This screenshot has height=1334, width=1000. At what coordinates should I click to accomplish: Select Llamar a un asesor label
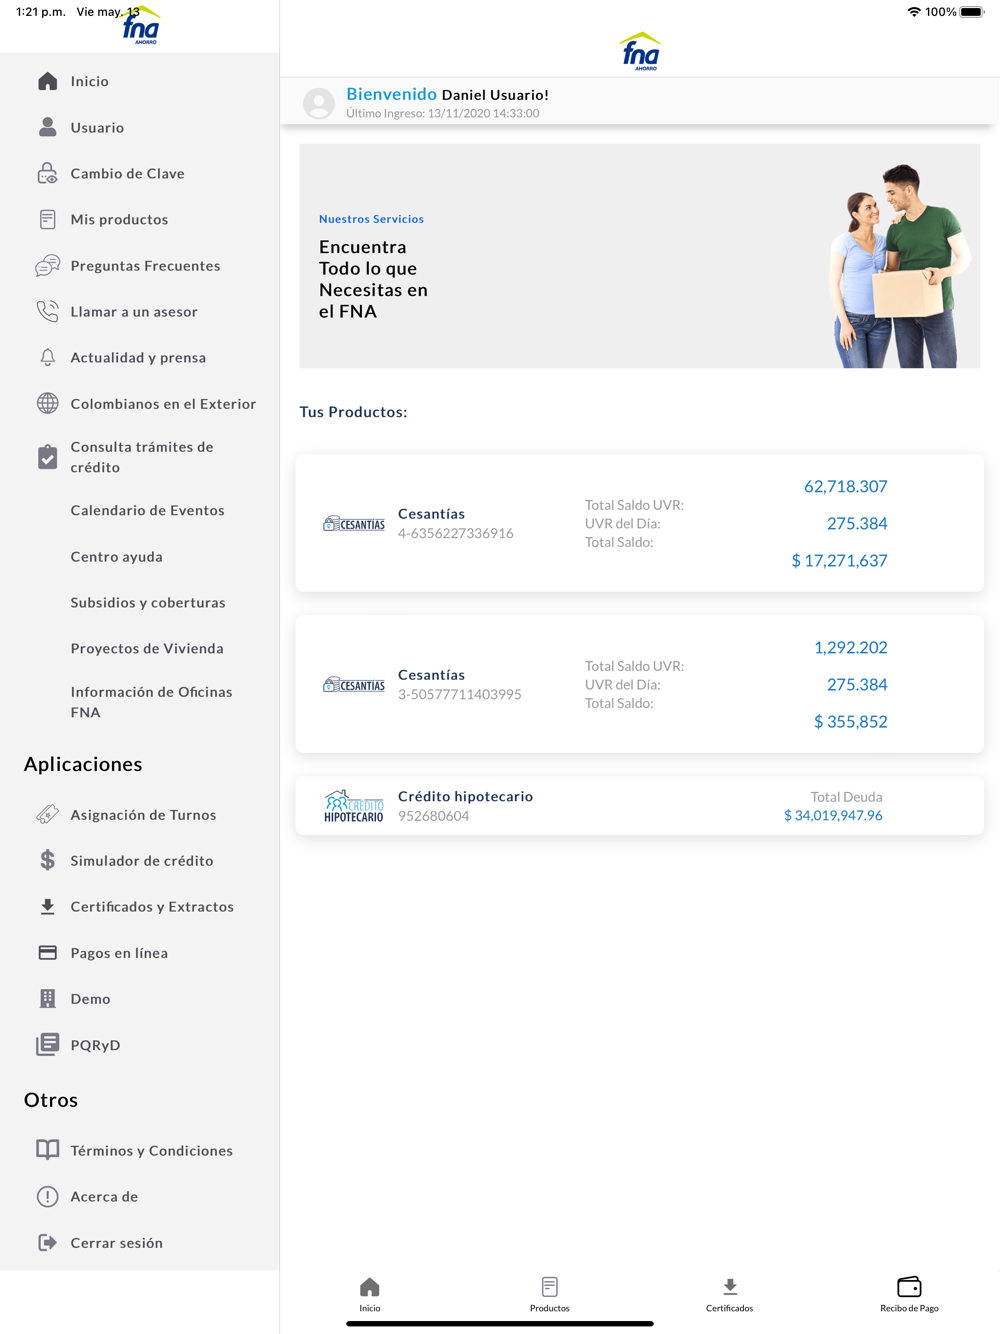point(134,311)
